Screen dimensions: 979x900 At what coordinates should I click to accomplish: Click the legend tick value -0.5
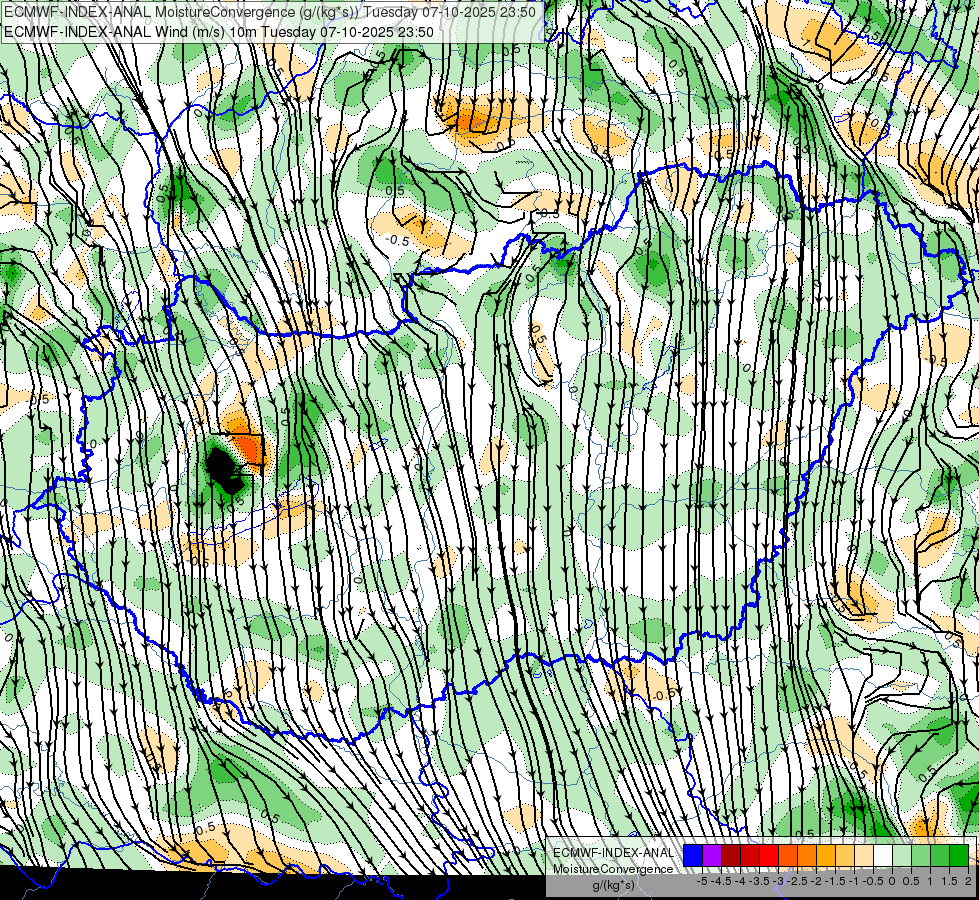873,881
